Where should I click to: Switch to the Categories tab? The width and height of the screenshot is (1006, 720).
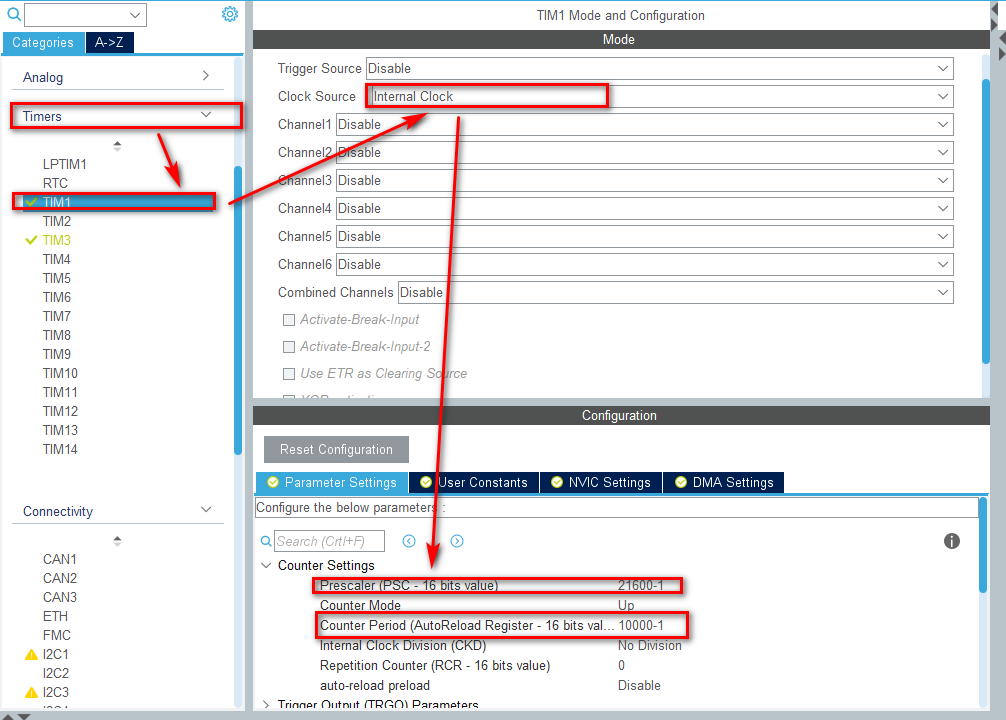(43, 42)
